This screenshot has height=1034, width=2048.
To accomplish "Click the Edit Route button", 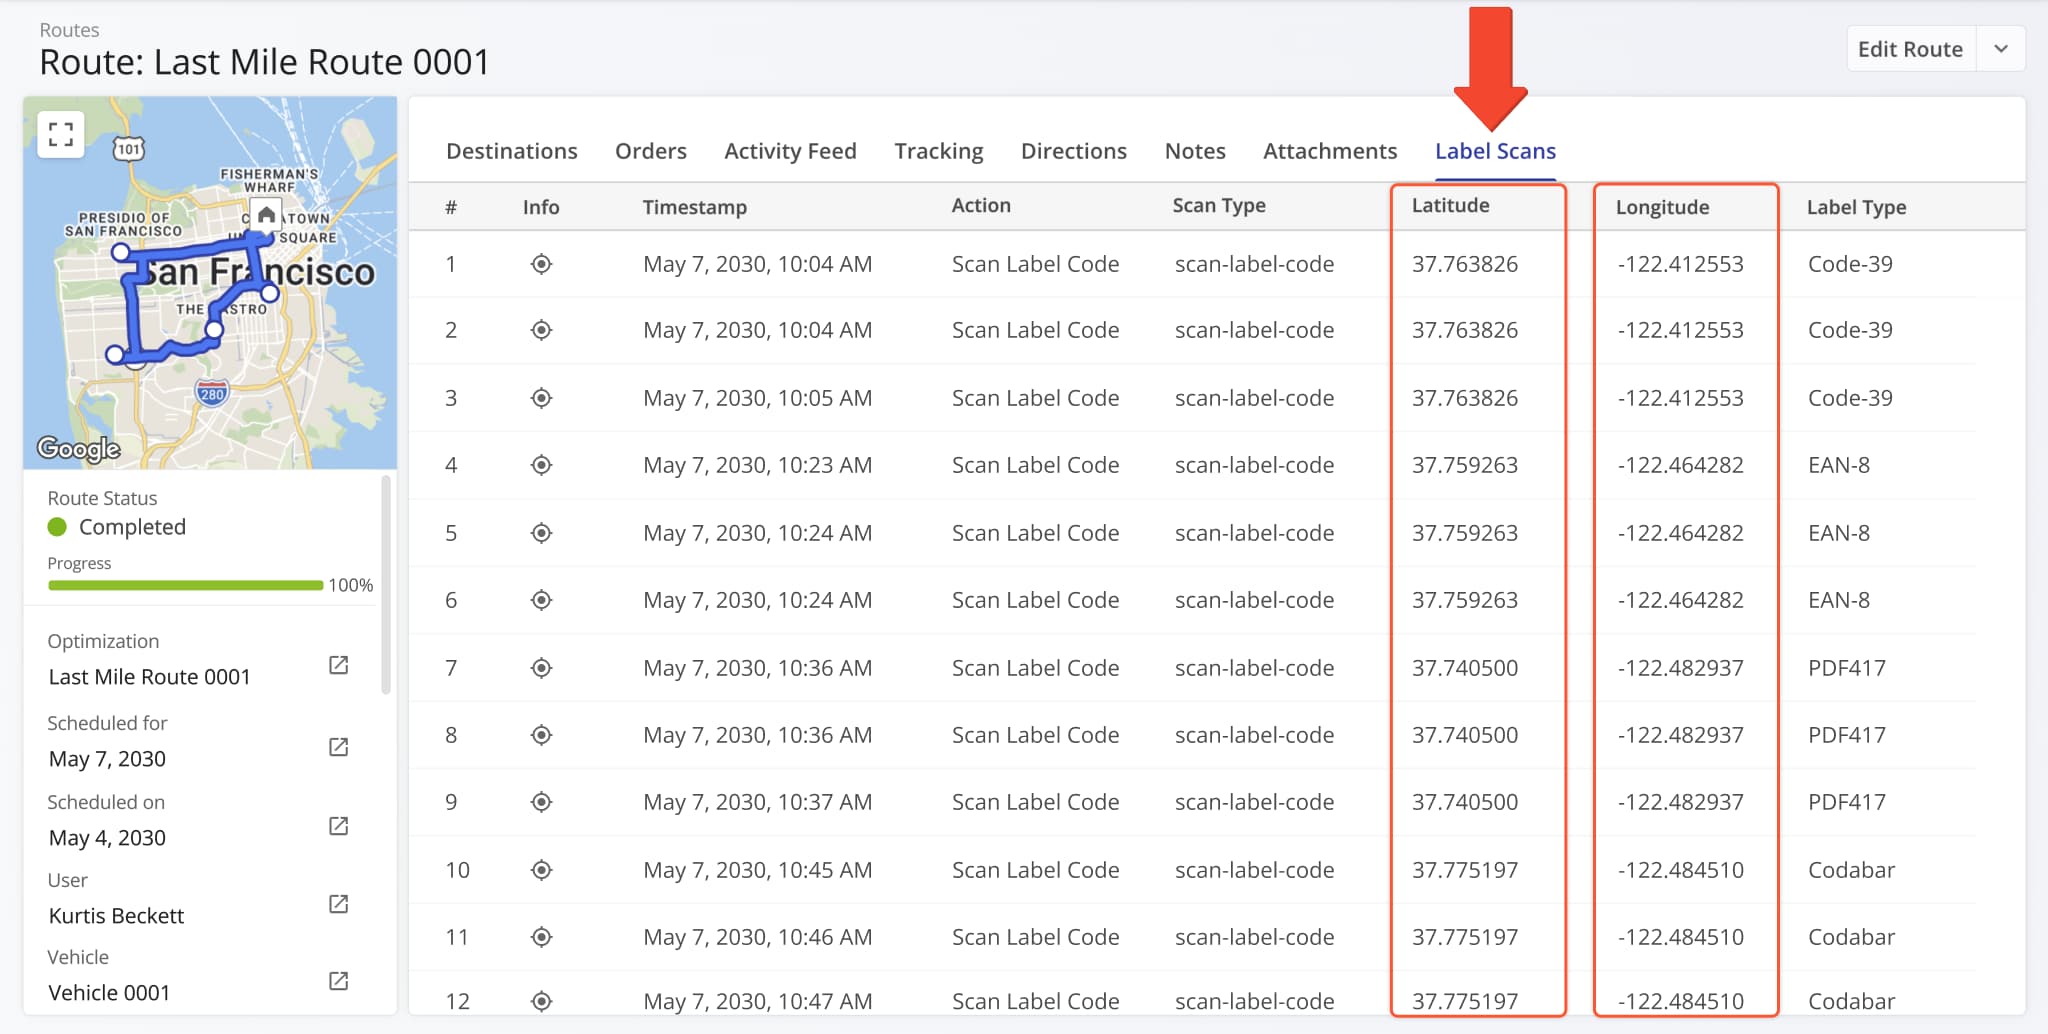I will (1910, 48).
